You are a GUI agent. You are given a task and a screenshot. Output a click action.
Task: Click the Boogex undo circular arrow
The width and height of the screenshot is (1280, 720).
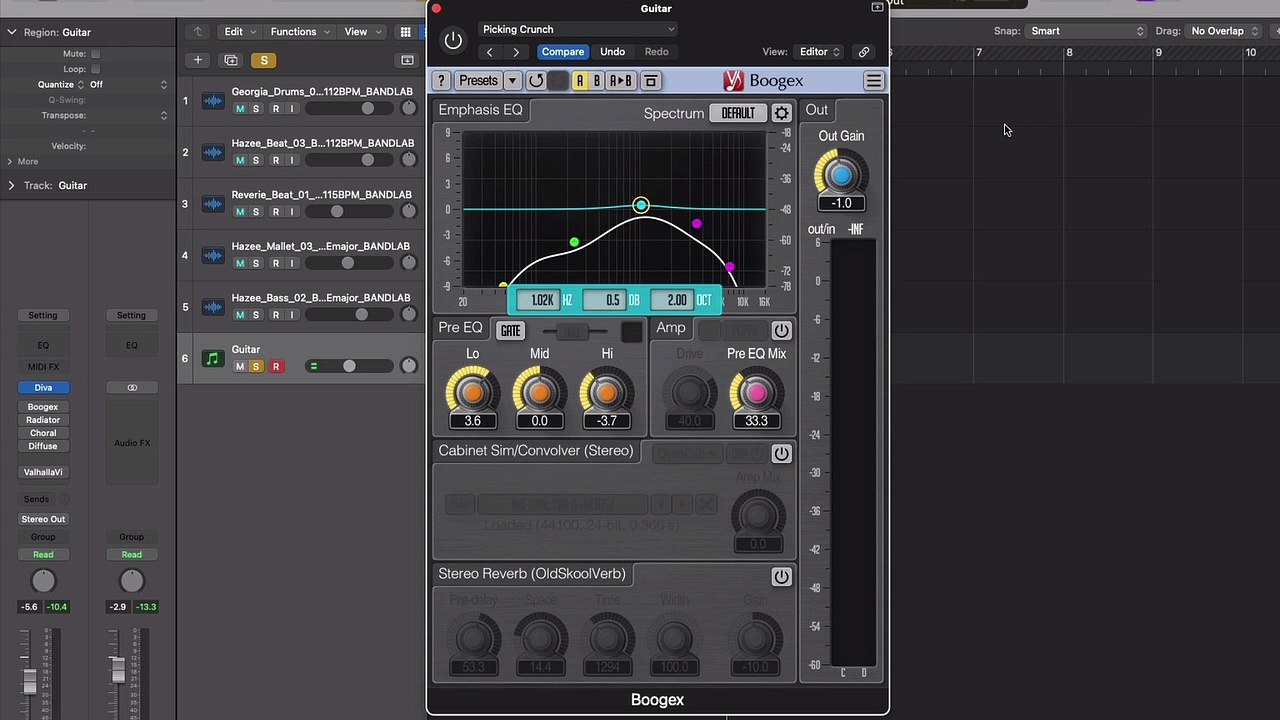536,81
